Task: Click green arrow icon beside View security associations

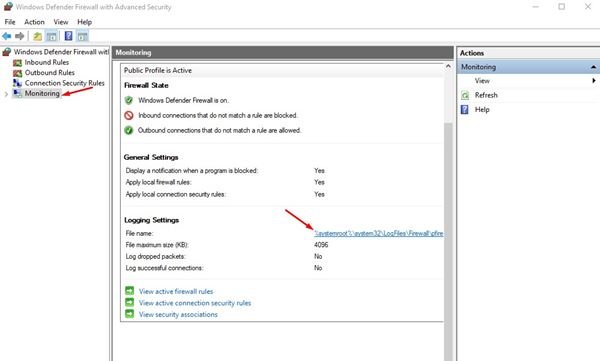Action: pos(130,314)
